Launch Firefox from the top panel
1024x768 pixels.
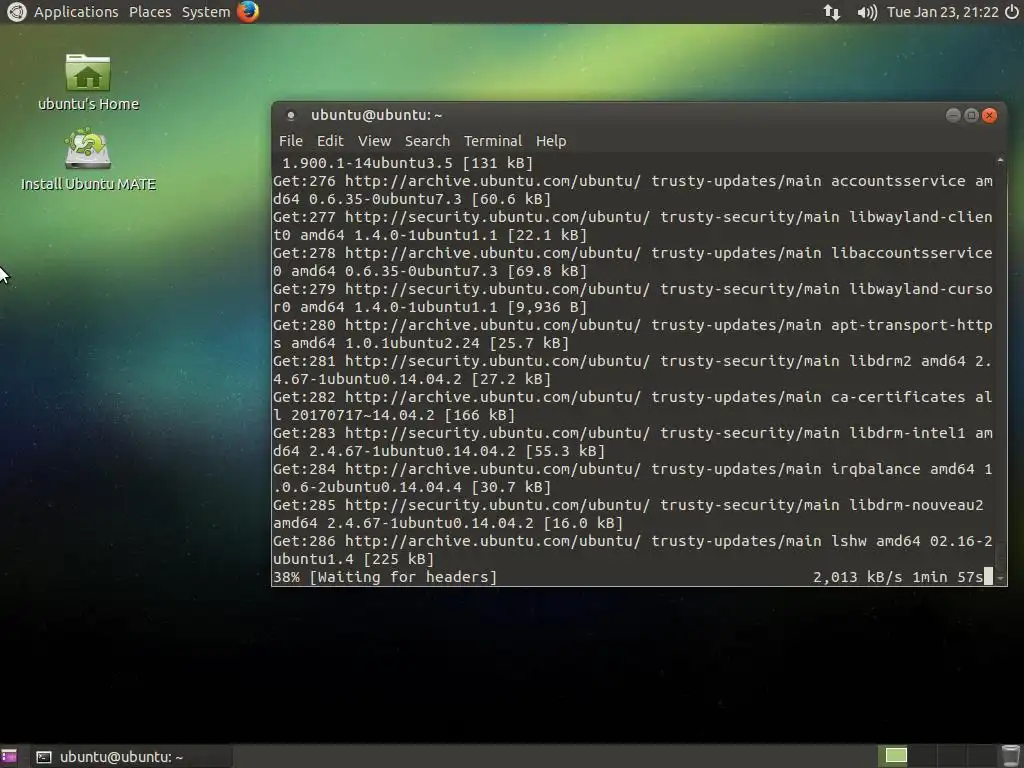tap(248, 12)
